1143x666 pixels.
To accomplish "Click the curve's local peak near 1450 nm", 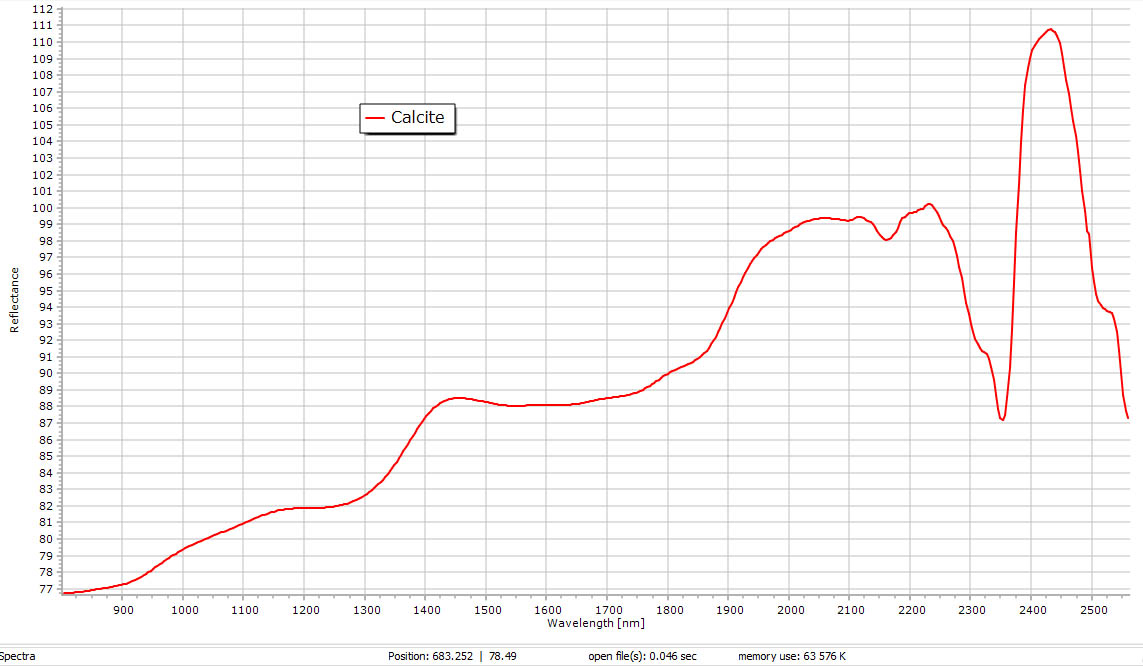I will pyautogui.click(x=457, y=398).
